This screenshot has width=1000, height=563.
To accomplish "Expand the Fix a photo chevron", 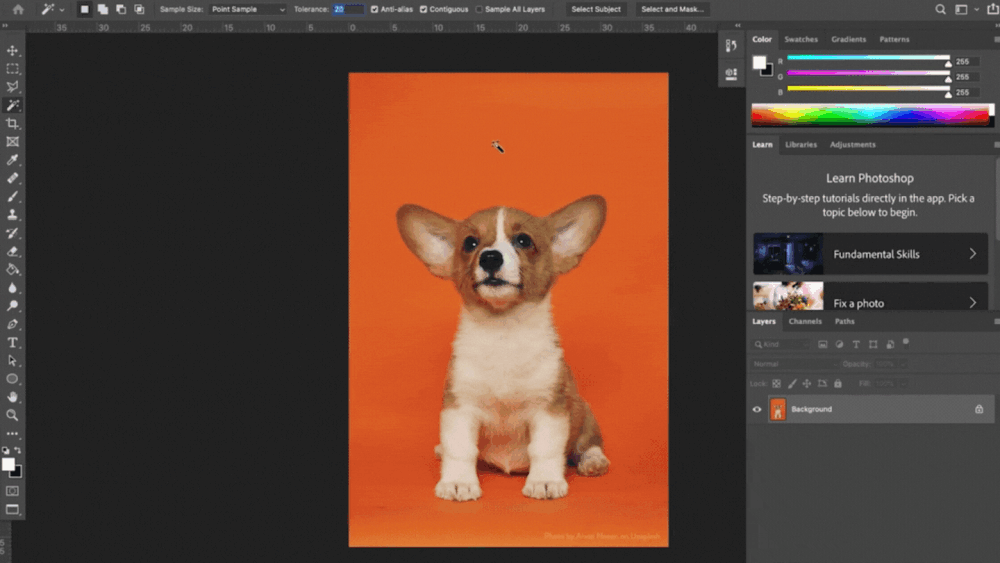I will point(973,303).
